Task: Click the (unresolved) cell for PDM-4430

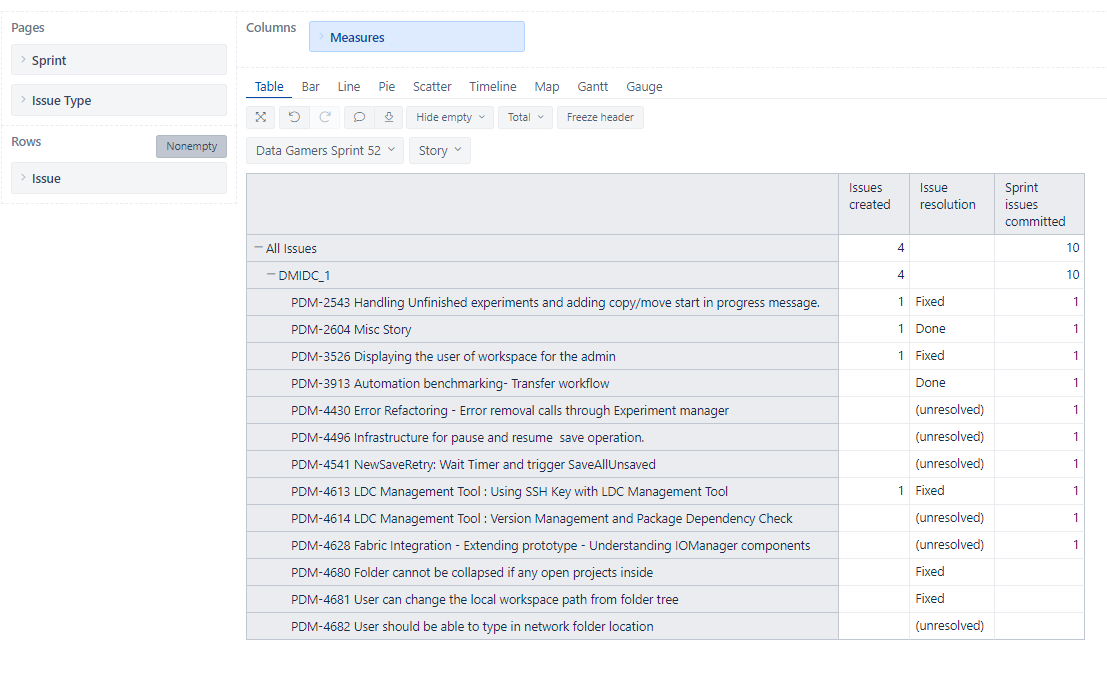Action: 950,409
